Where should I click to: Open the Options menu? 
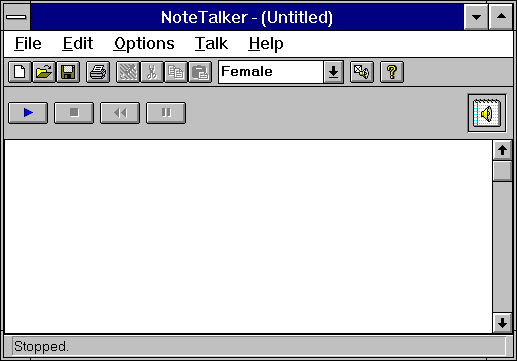[144, 44]
